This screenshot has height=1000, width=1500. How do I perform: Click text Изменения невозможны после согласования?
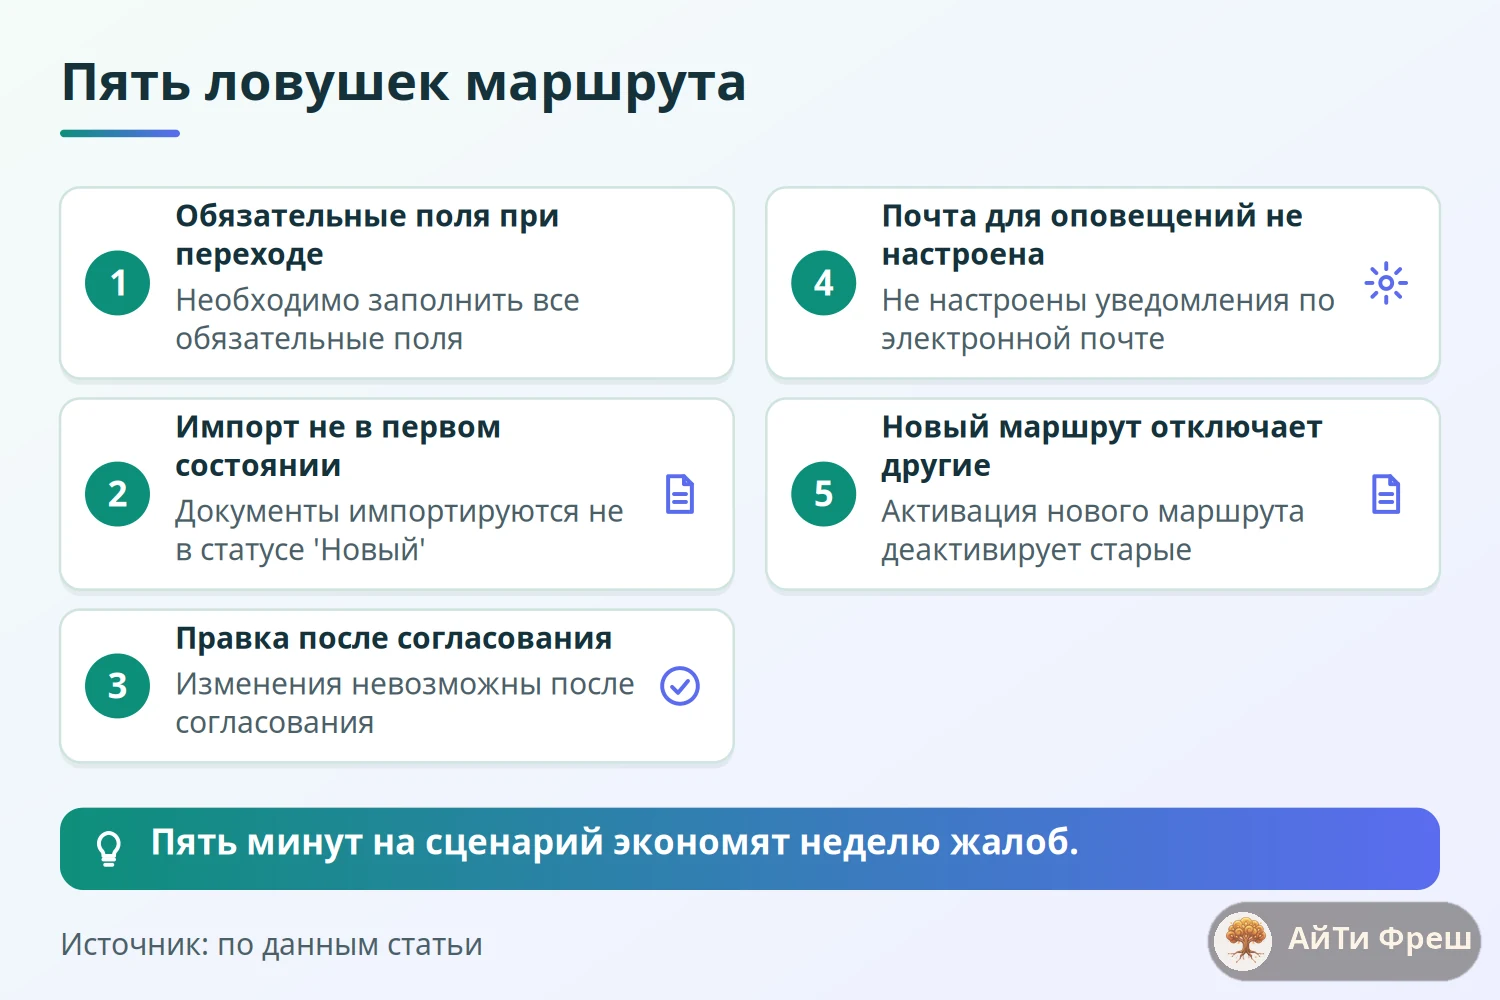coord(405,704)
